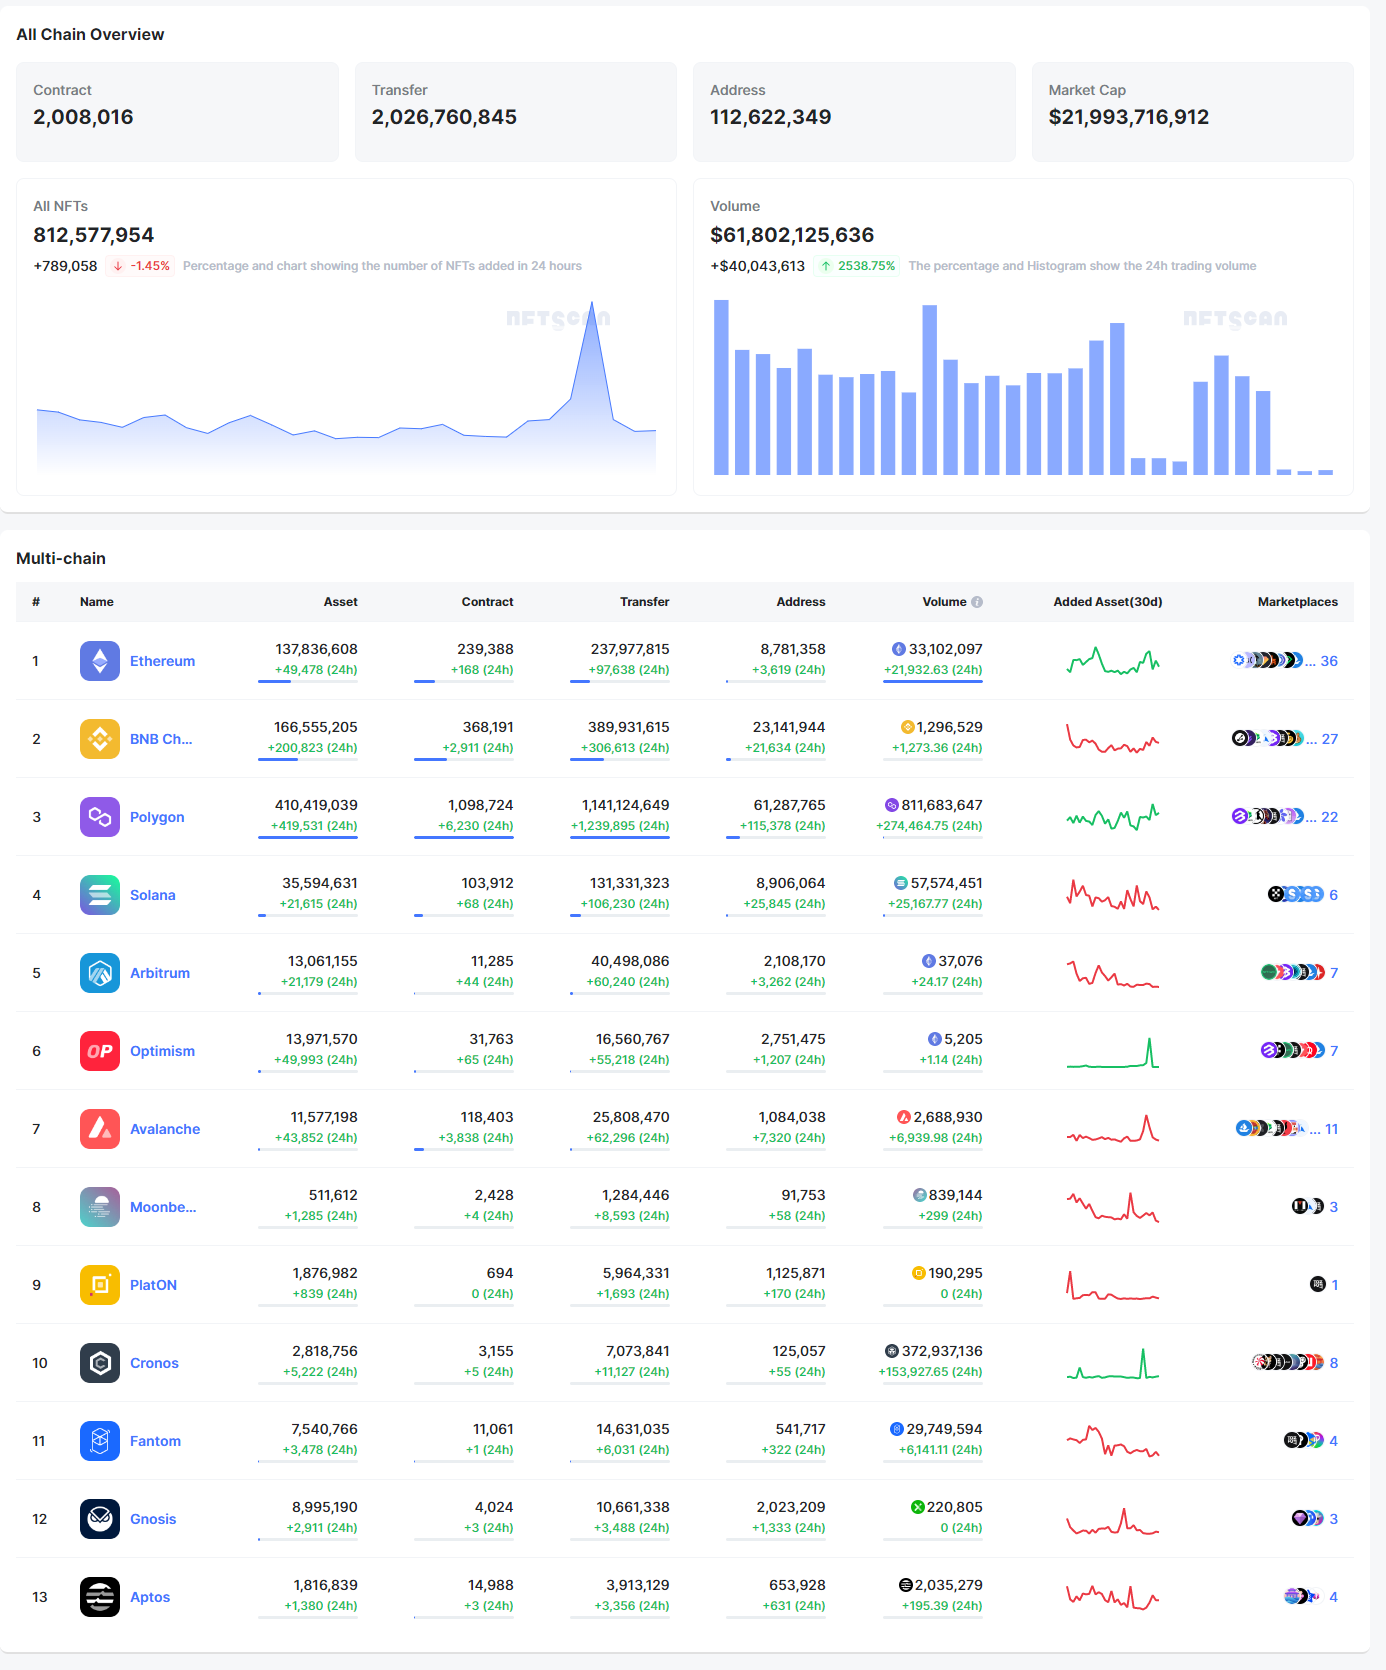
Task: Click the Address 112,622,349 overview card
Action: click(854, 112)
